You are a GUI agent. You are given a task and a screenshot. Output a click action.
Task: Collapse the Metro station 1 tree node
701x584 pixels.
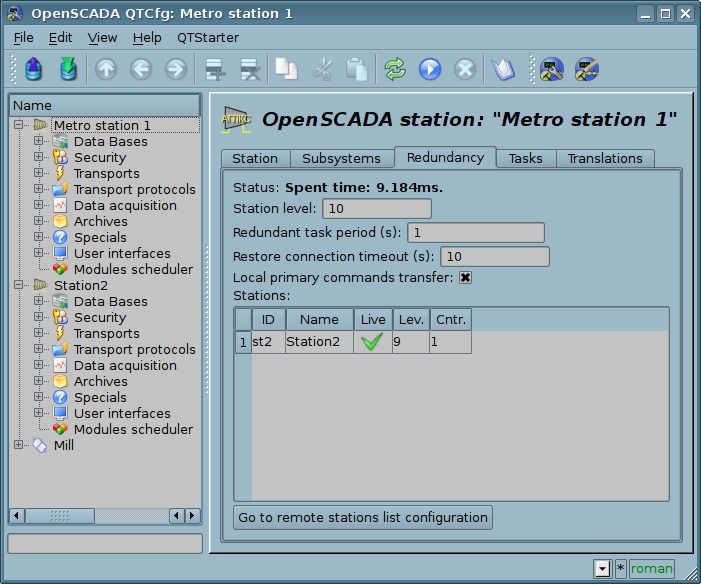coord(18,124)
